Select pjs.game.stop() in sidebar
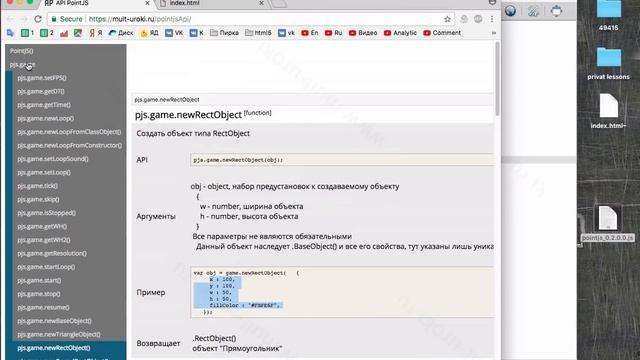This screenshot has height=360, width=640. [39, 293]
